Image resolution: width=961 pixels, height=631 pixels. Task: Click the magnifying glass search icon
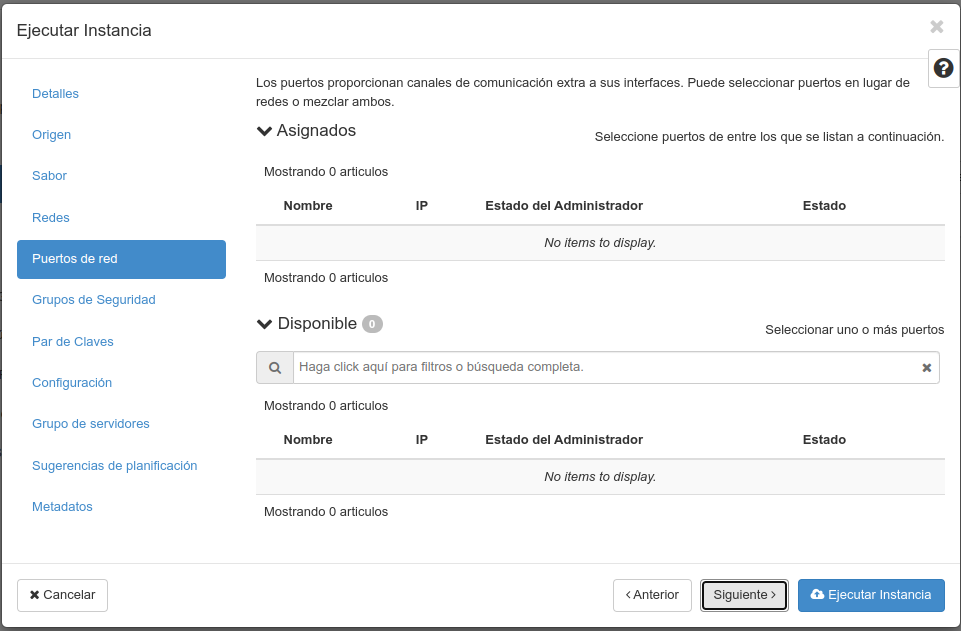(x=274, y=367)
